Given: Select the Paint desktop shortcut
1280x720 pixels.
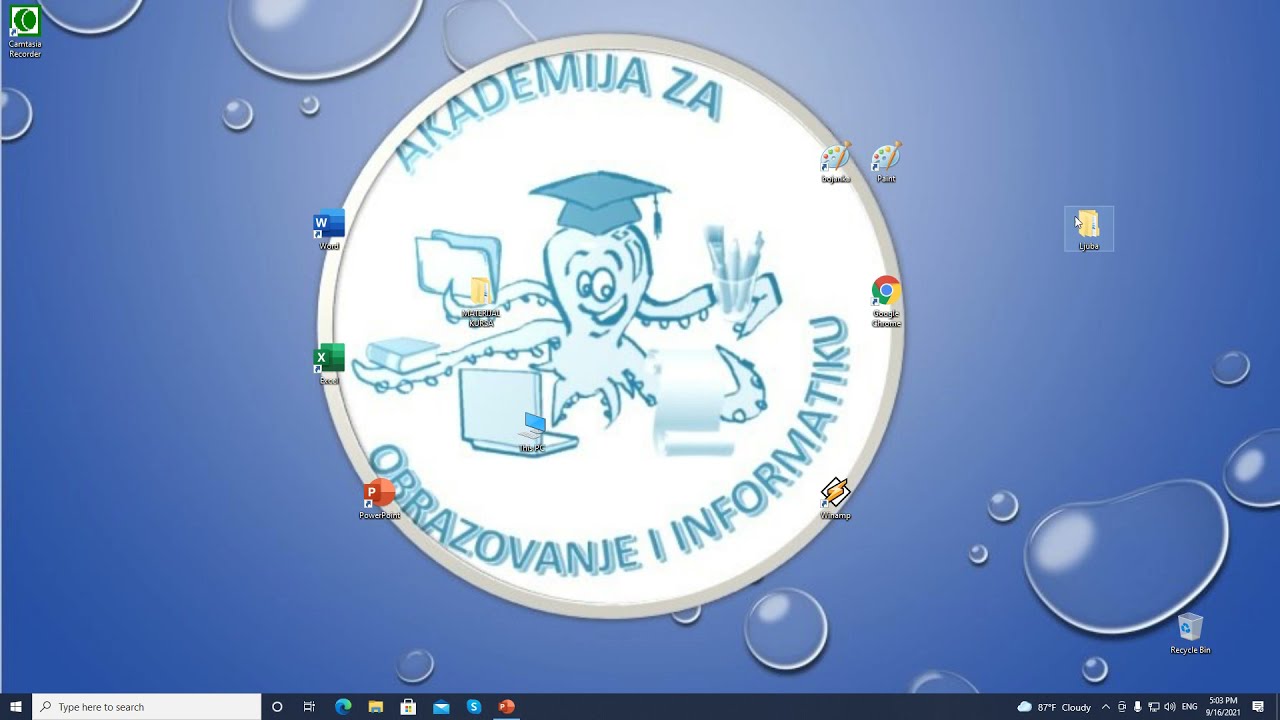Looking at the screenshot, I should pos(886,163).
